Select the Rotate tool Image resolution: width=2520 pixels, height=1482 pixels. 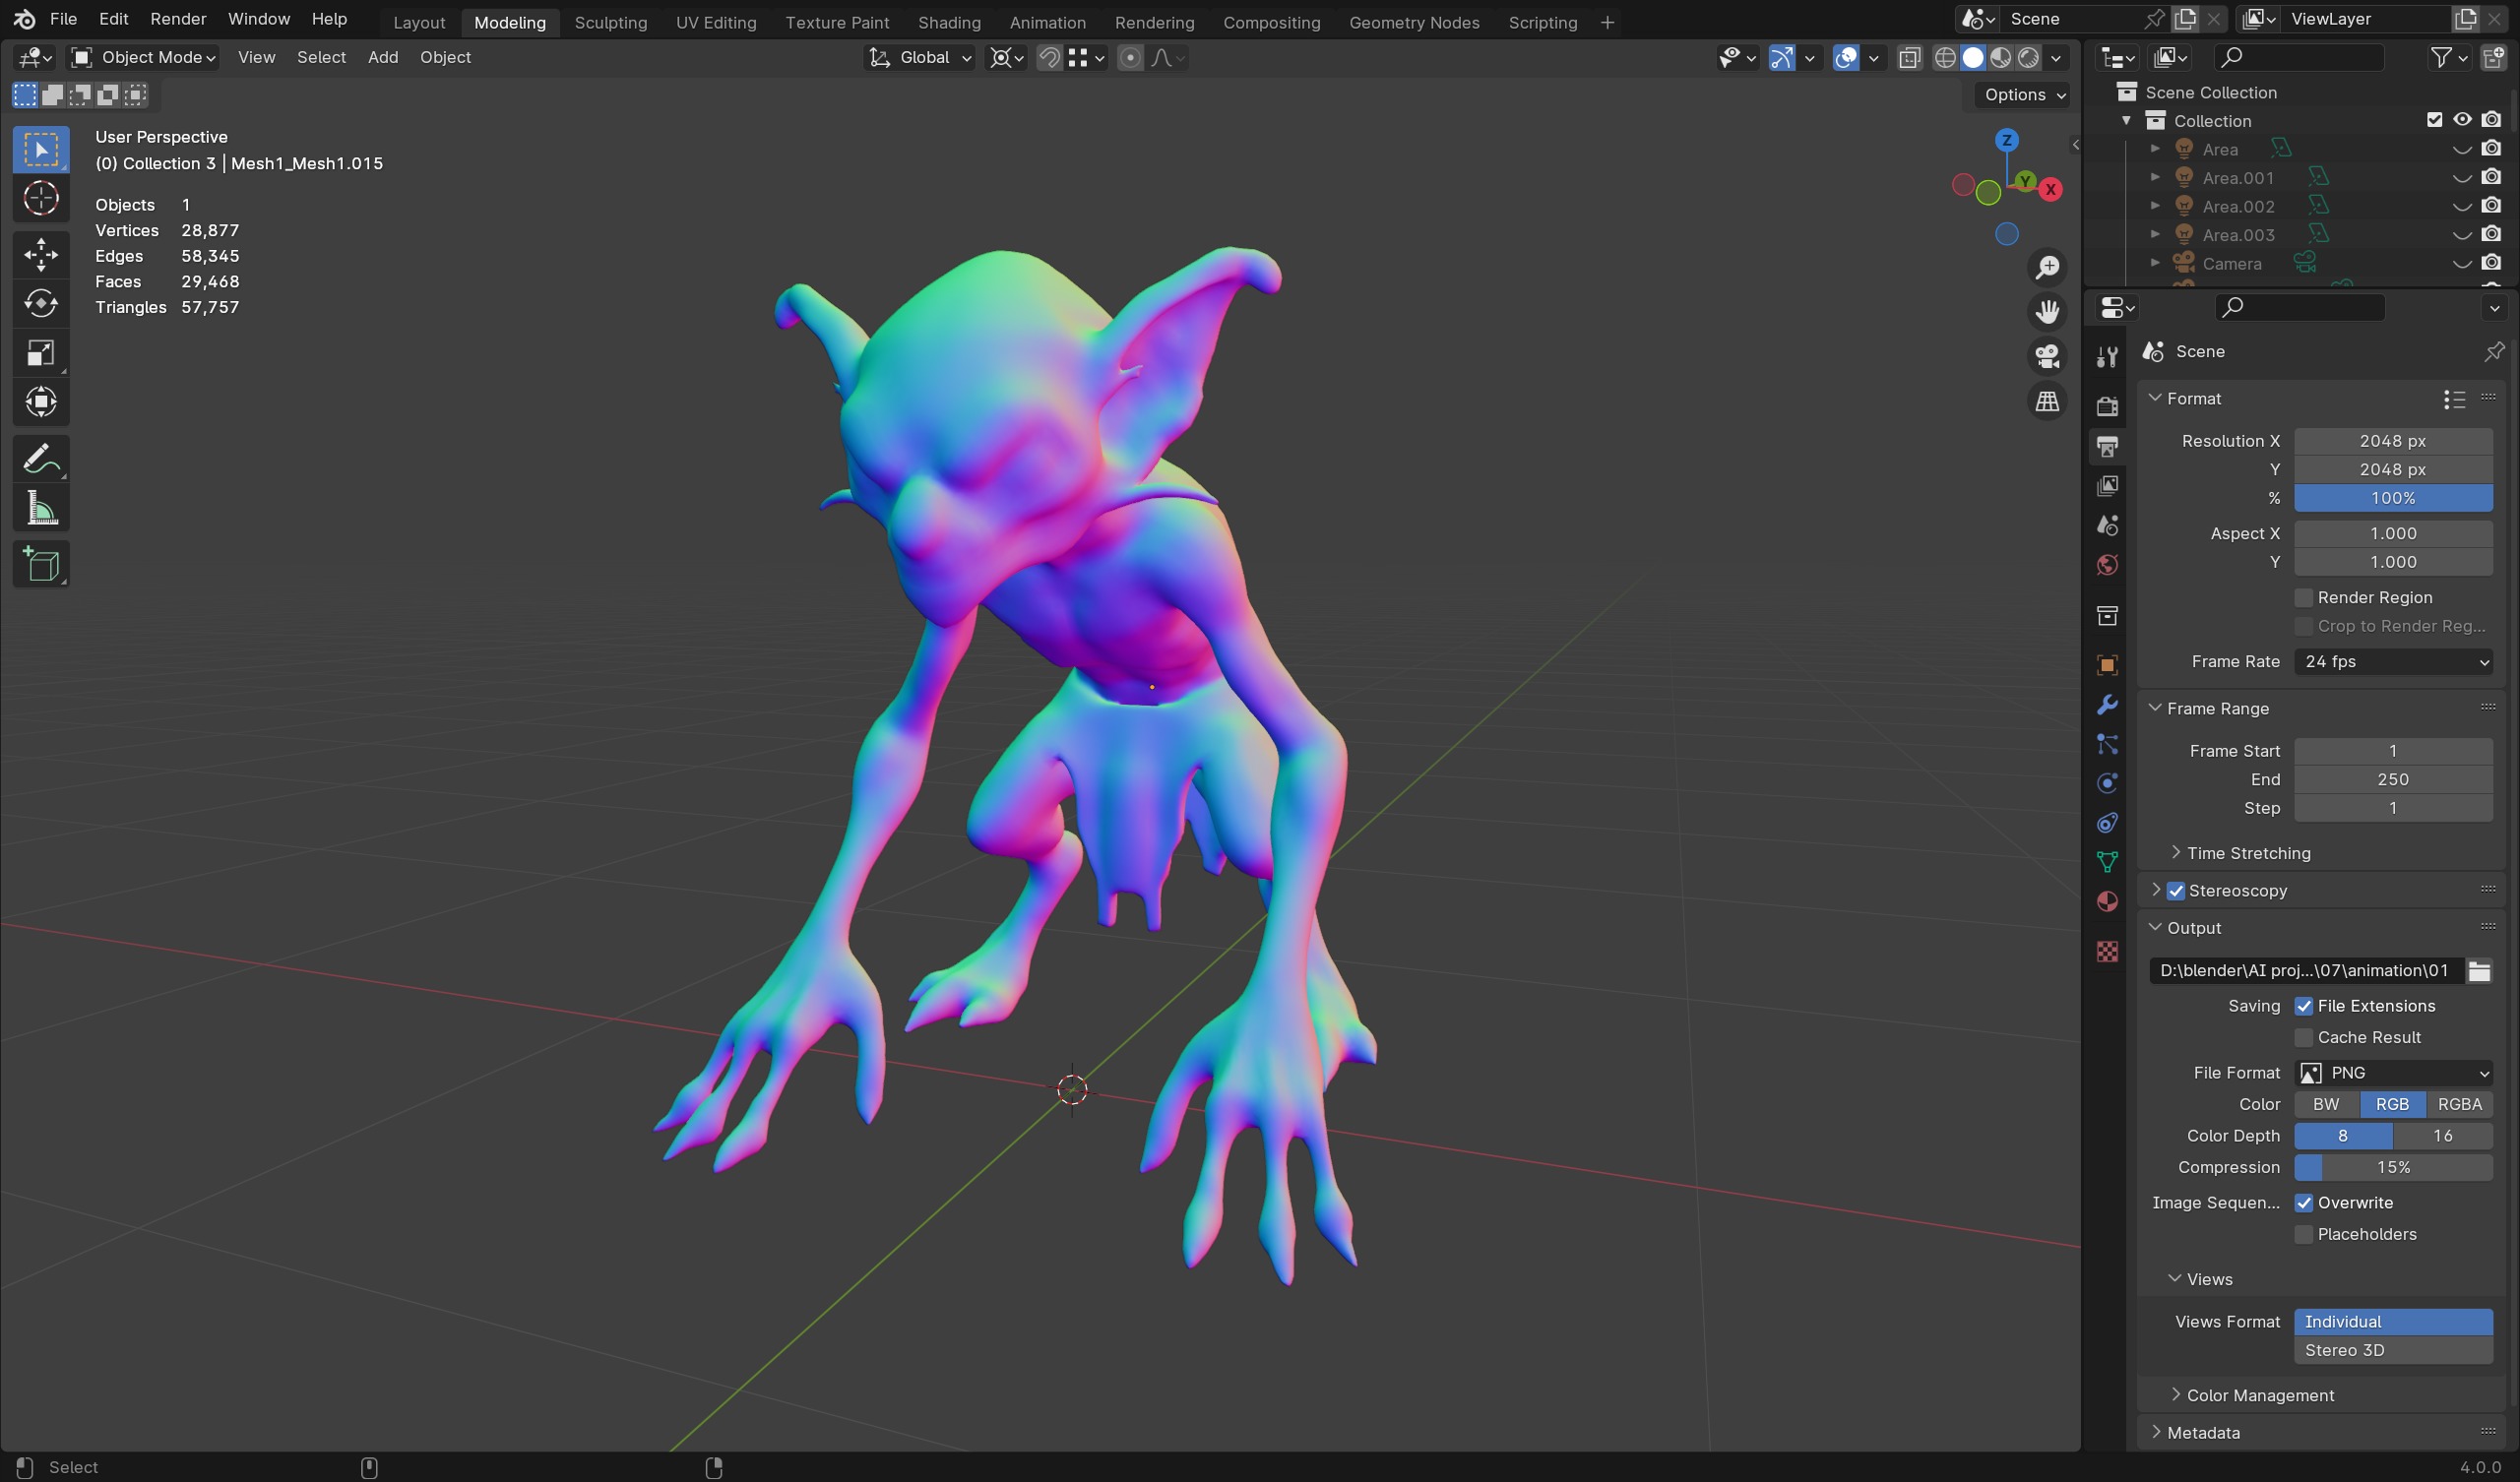point(41,303)
